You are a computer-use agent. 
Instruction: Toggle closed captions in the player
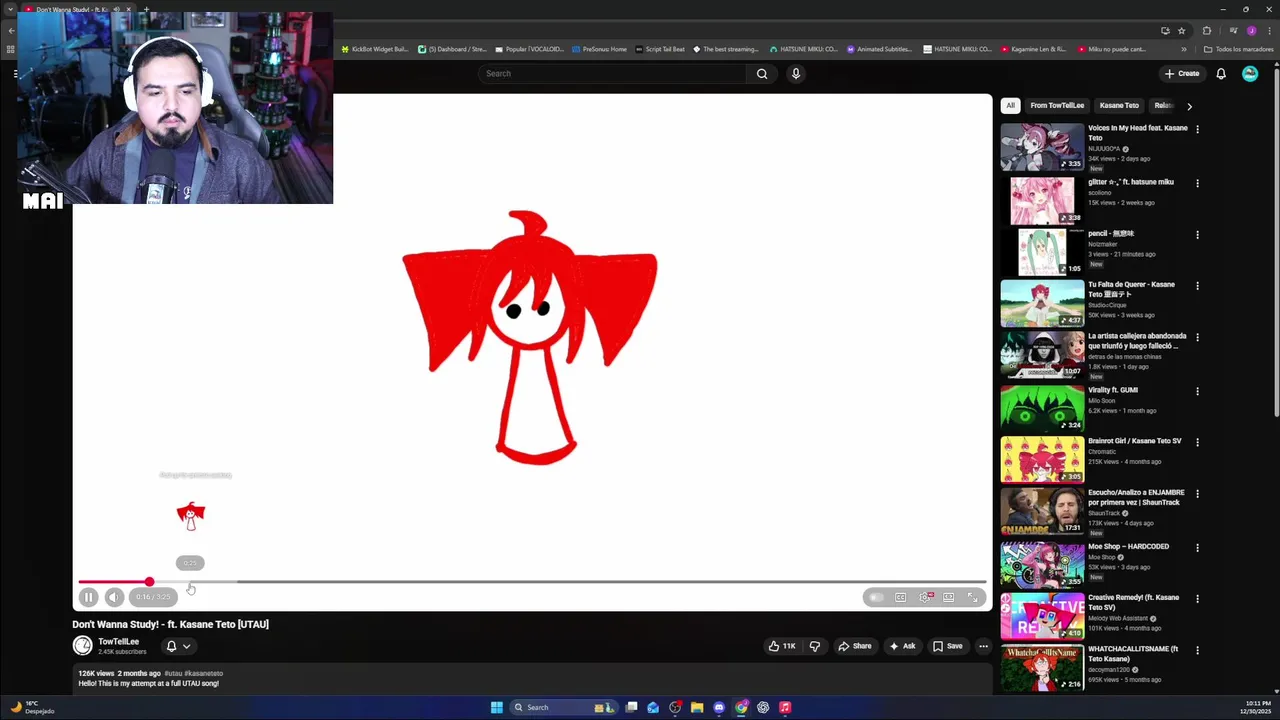pos(901,597)
